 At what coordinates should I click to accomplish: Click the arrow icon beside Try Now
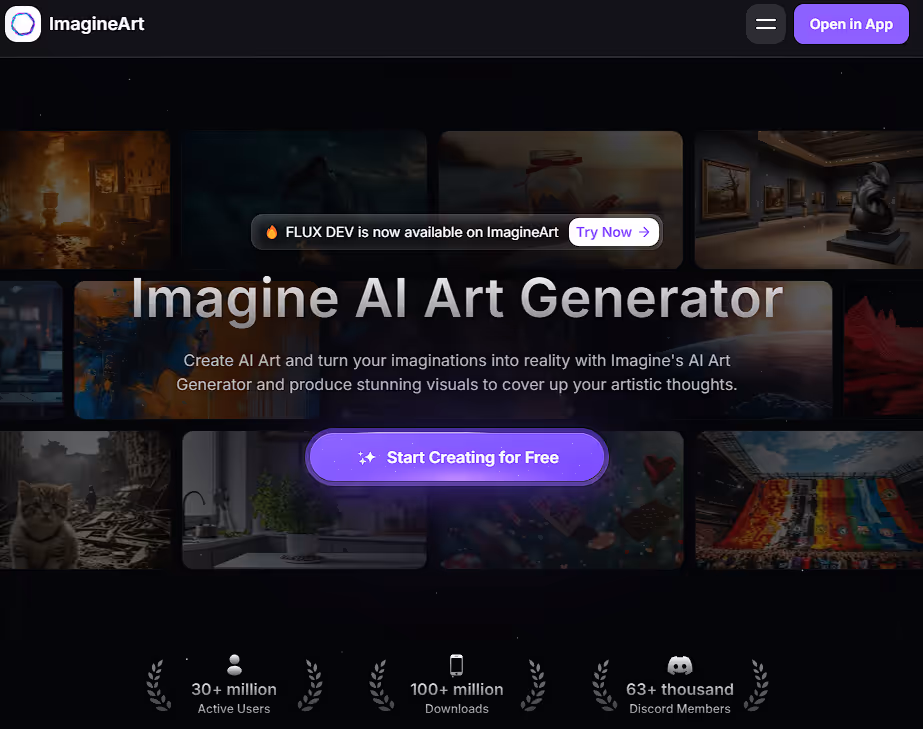point(645,232)
